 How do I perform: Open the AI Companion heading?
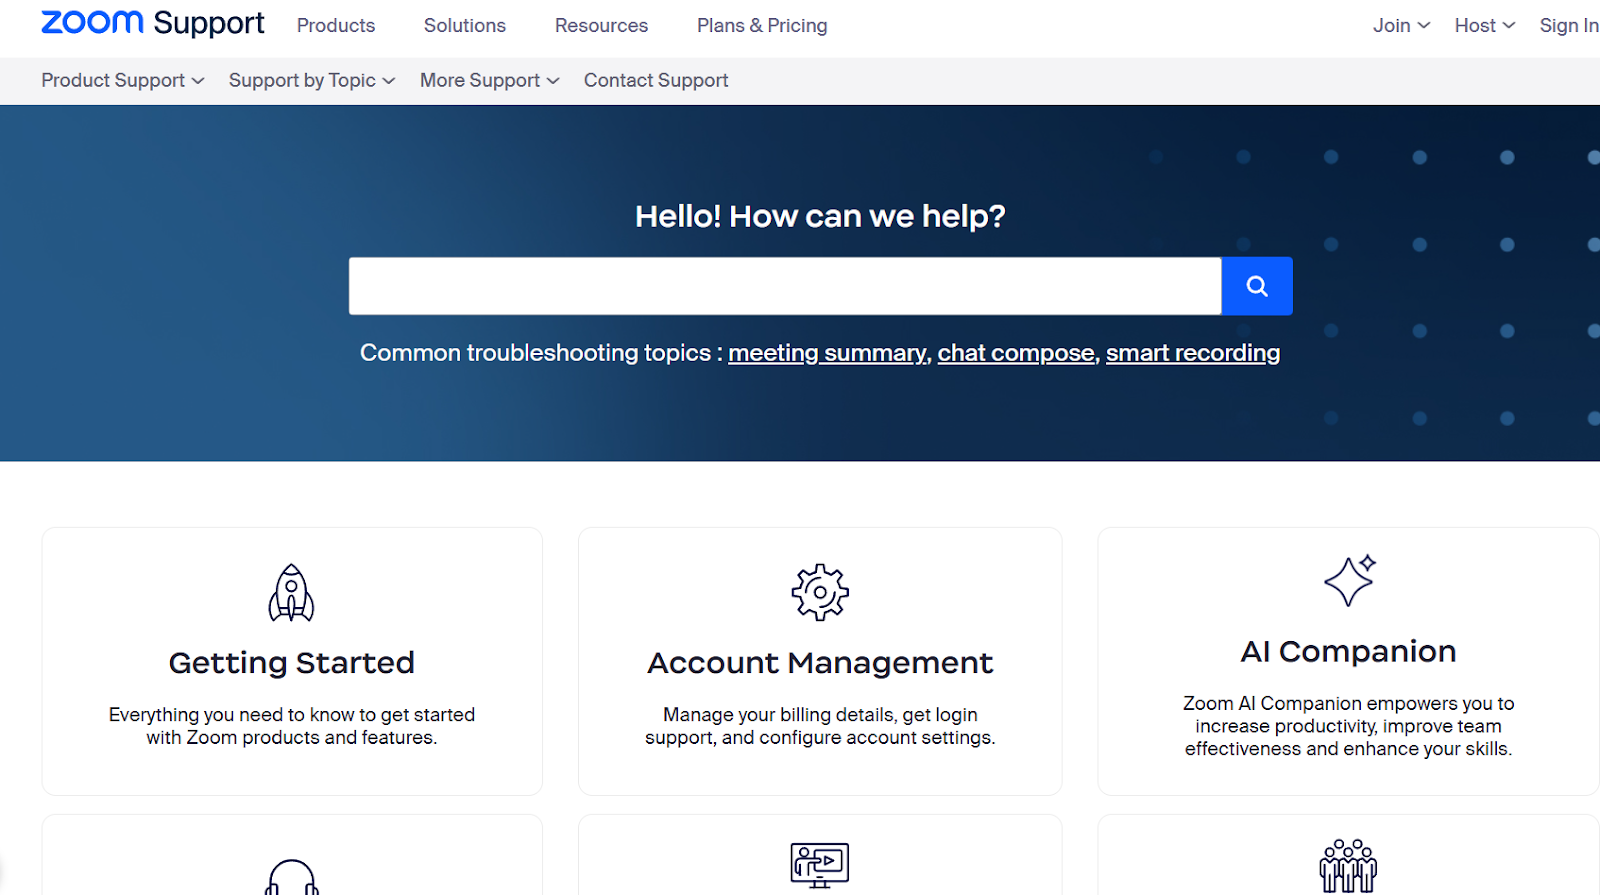point(1348,651)
